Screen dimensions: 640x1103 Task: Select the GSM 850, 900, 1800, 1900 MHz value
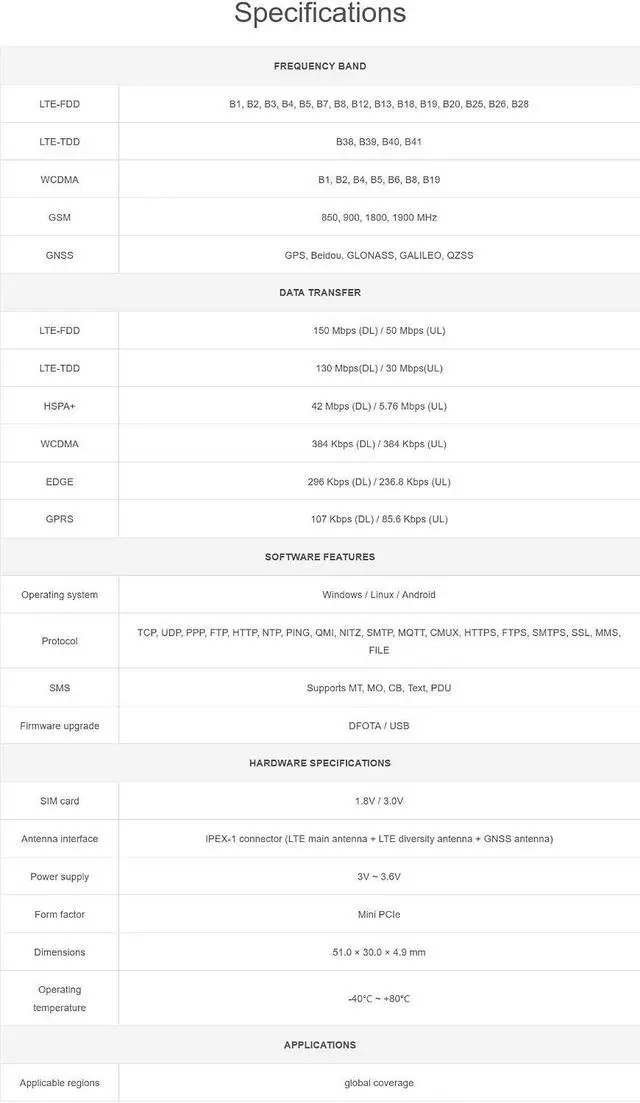(379, 218)
